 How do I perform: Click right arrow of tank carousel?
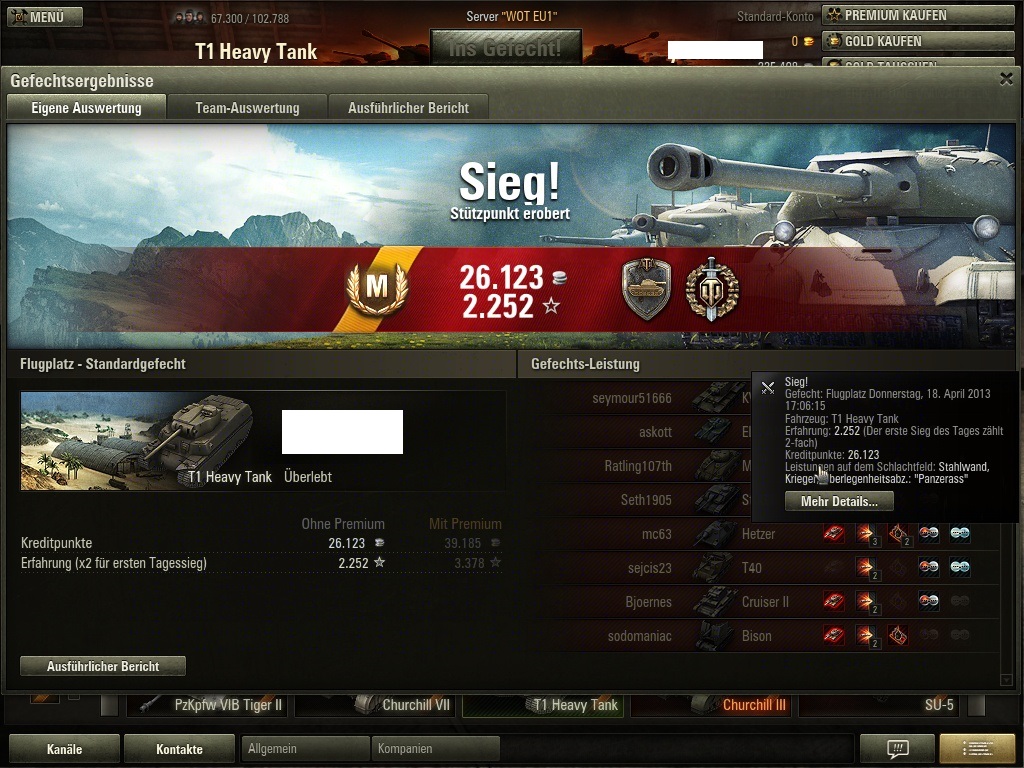[977, 705]
